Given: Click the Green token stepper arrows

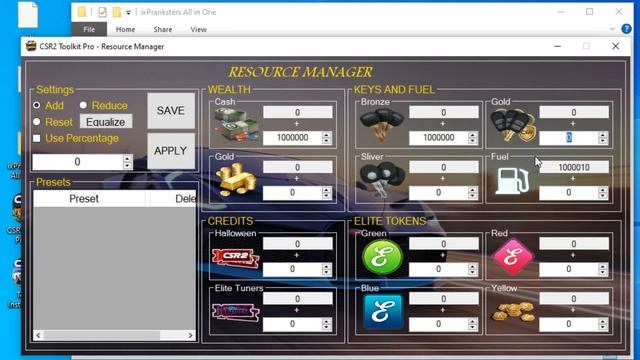Looking at the screenshot, I should point(472,269).
